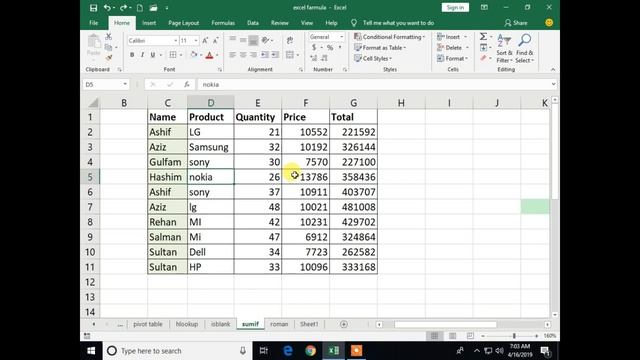Toggle Underline formatting
Image resolution: width=640 pixels, height=360 pixels.
click(153, 55)
